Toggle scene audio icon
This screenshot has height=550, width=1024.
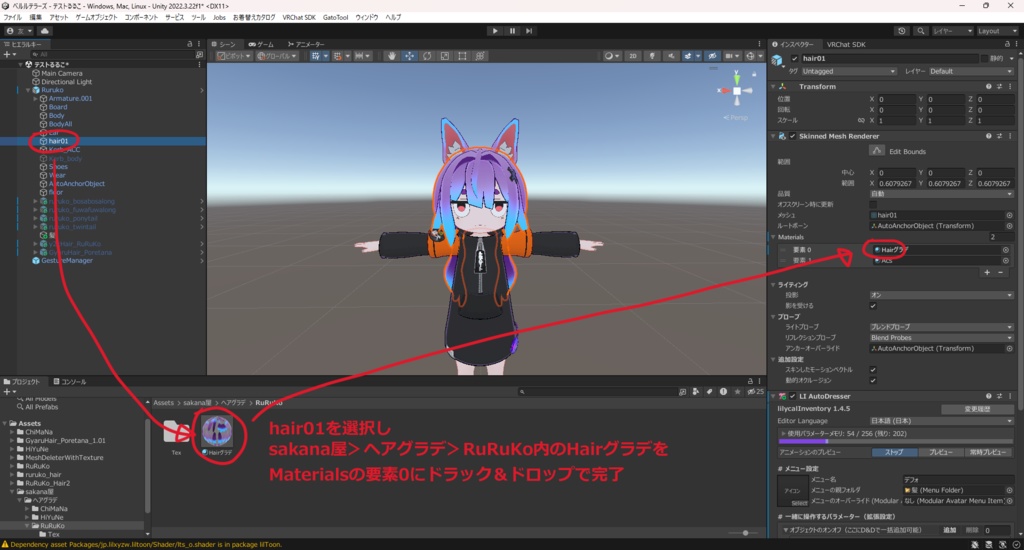coord(671,56)
